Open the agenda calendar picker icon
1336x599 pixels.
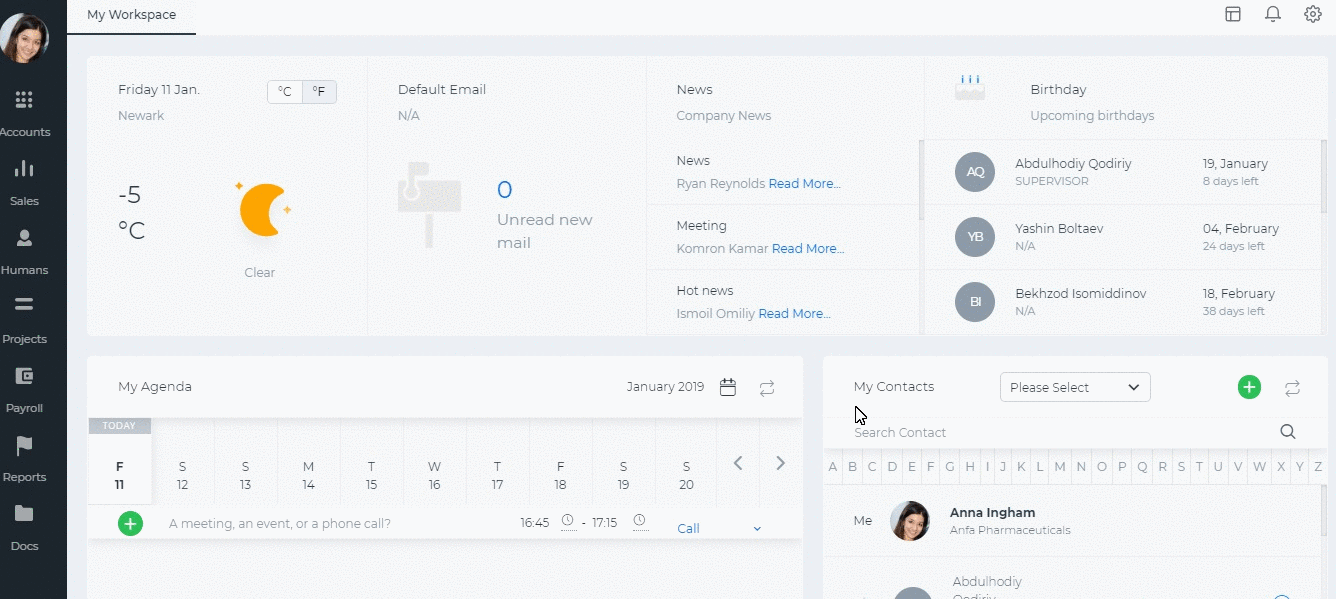point(728,387)
